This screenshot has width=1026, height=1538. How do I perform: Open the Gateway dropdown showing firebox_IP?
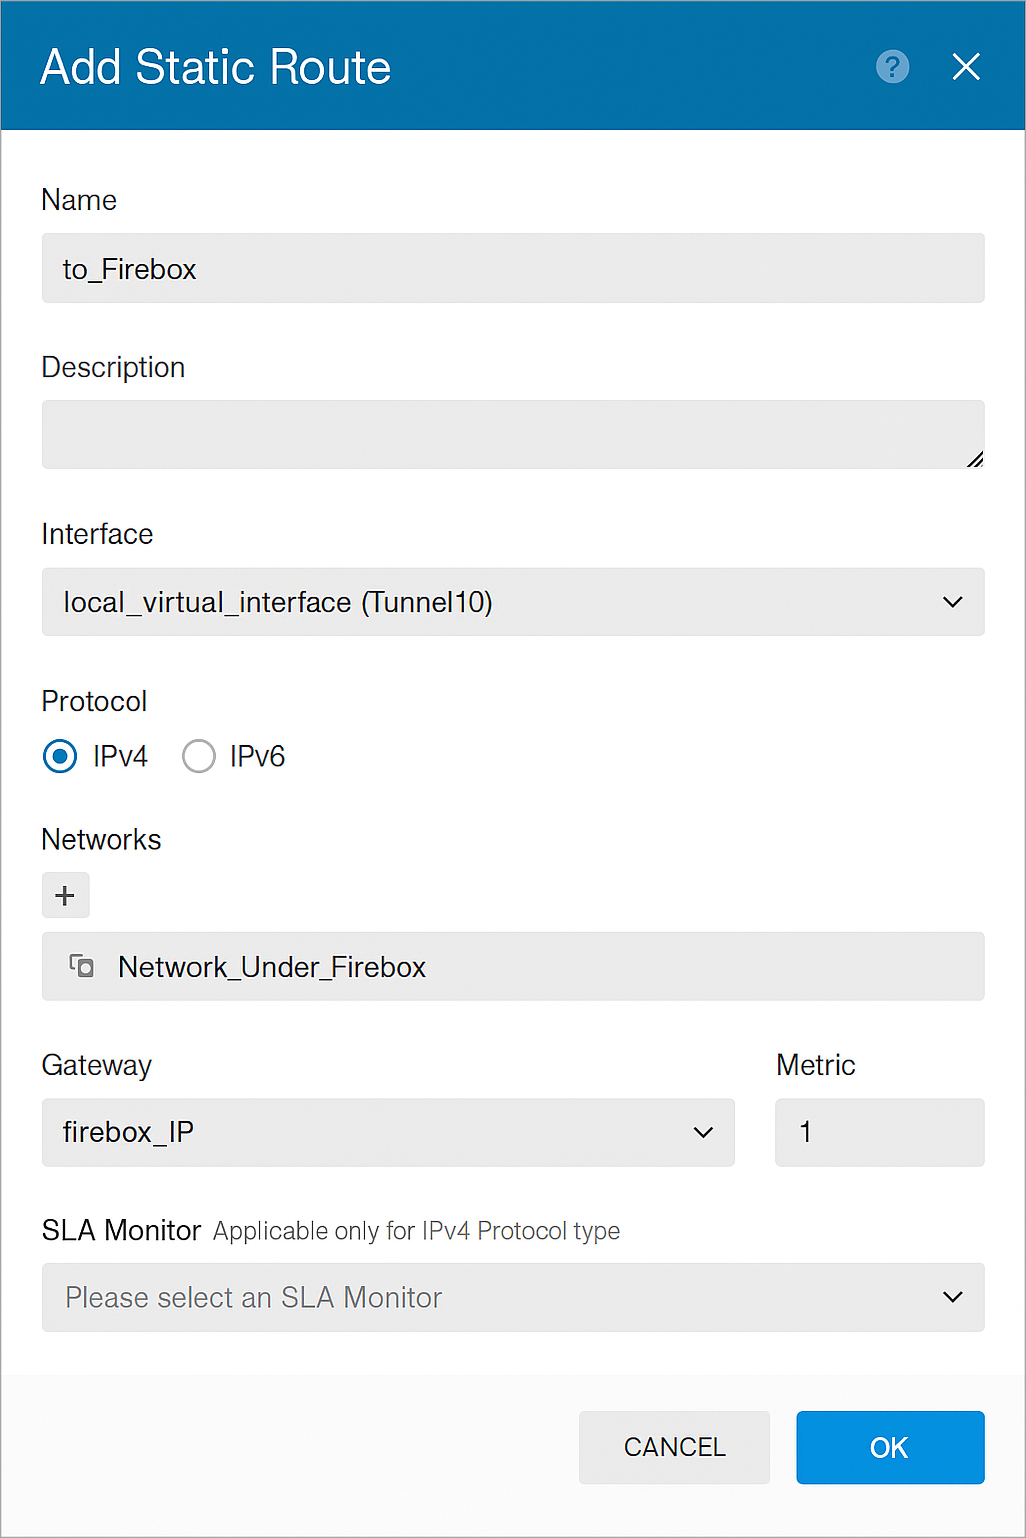pyautogui.click(x=388, y=1132)
